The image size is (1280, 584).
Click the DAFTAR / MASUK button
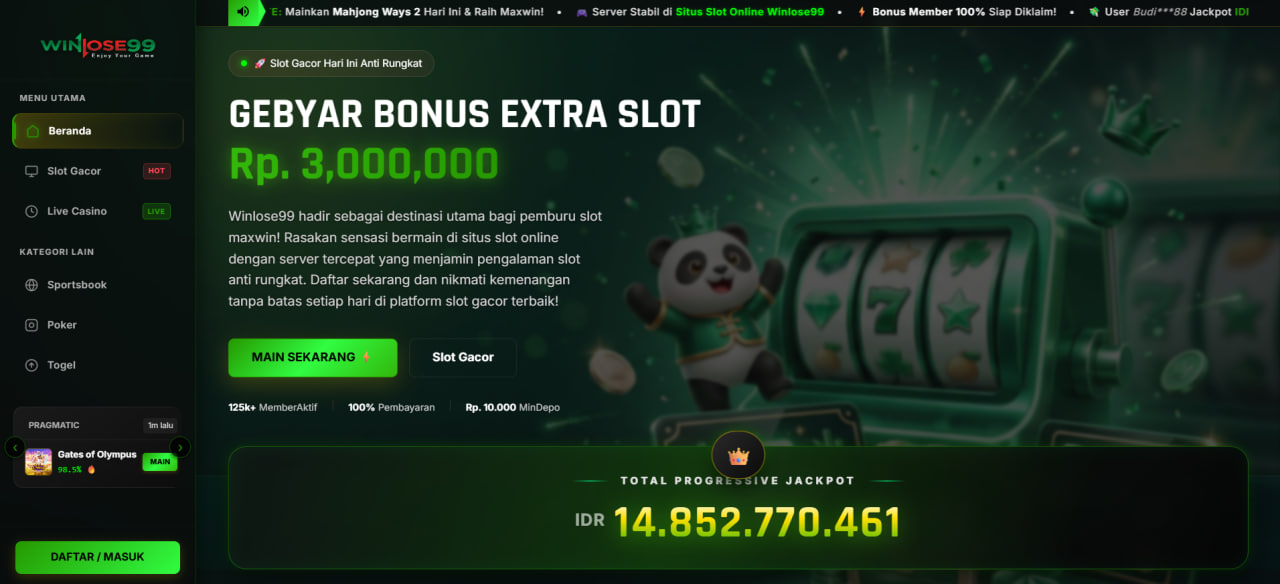click(x=98, y=557)
